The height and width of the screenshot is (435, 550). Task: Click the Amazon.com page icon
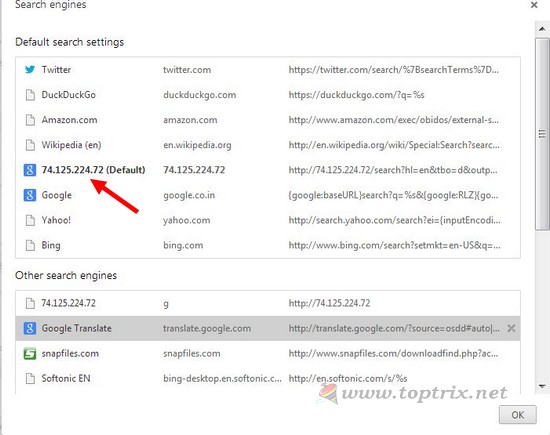pyautogui.click(x=30, y=120)
